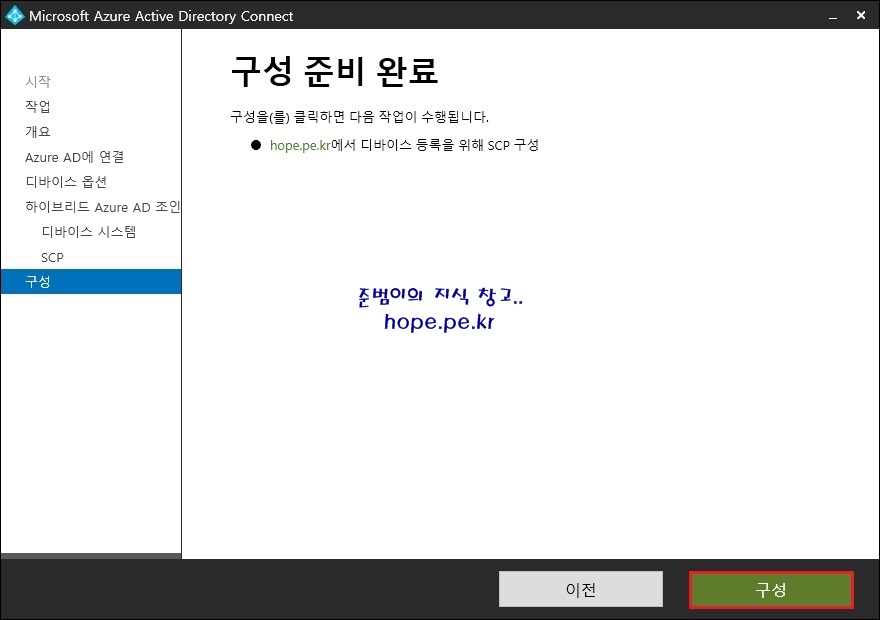The width and height of the screenshot is (880, 620).
Task: Click the green 구성 button
Action: pos(771,589)
